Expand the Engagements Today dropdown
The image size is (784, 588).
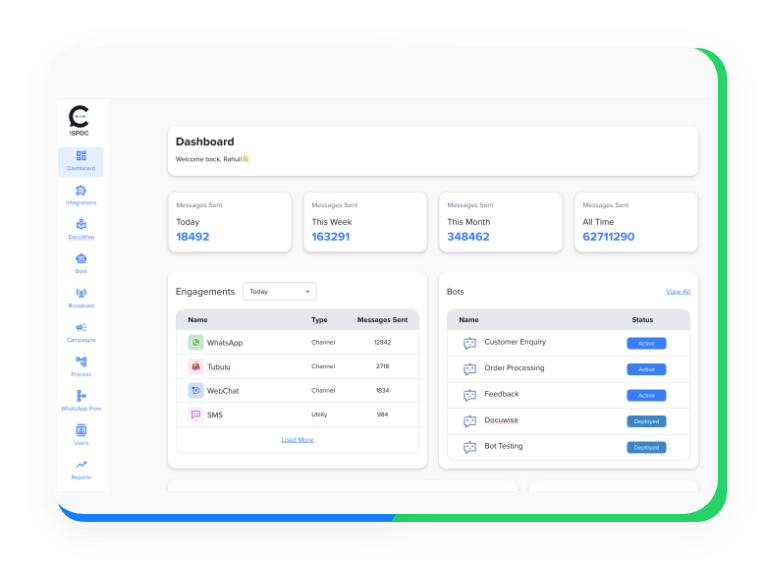tap(280, 292)
